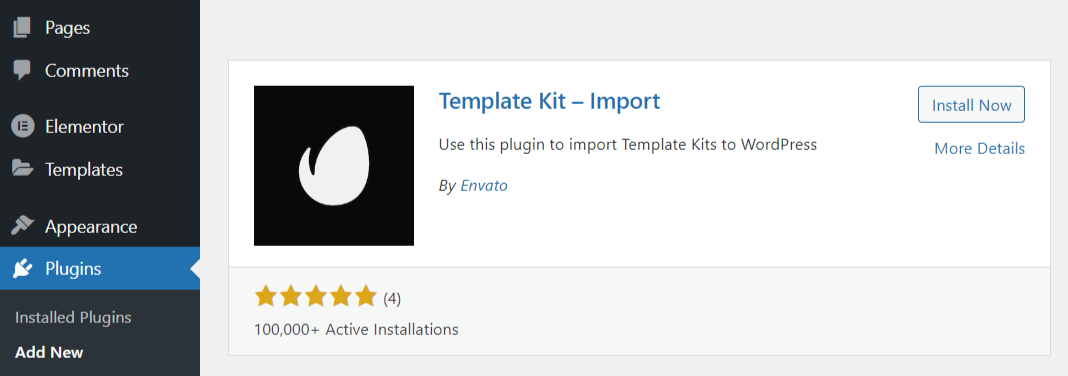The width and height of the screenshot is (1068, 376).
Task: Click the Install Now button
Action: (971, 105)
